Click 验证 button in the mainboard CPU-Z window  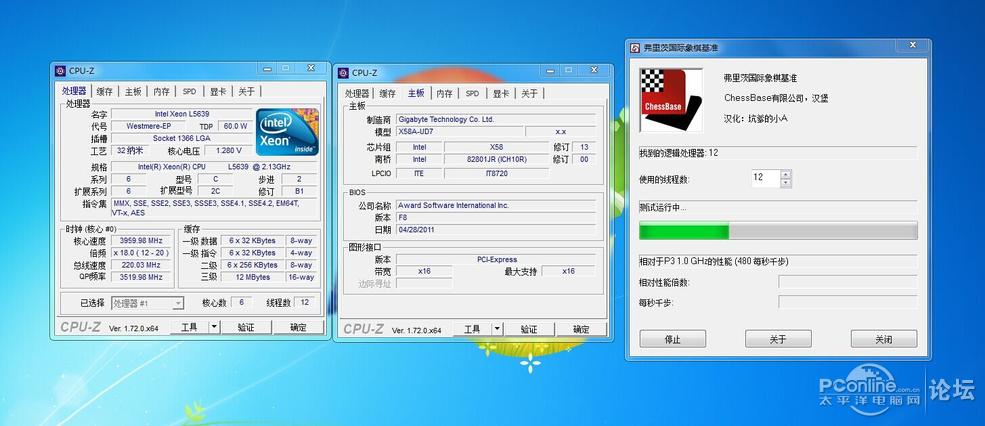pos(529,329)
